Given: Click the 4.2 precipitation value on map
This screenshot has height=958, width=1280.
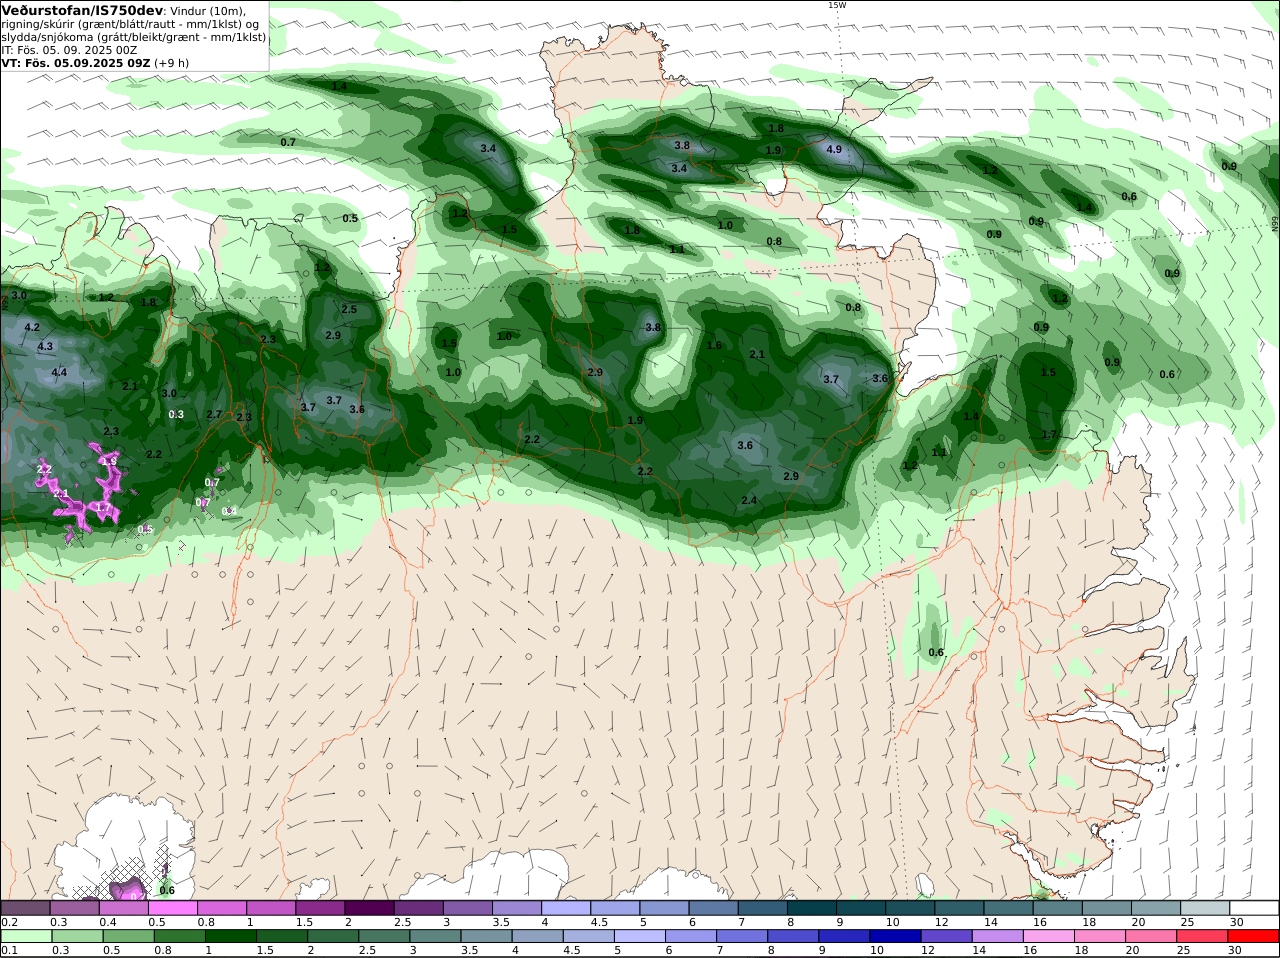Looking at the screenshot, I should 32,328.
